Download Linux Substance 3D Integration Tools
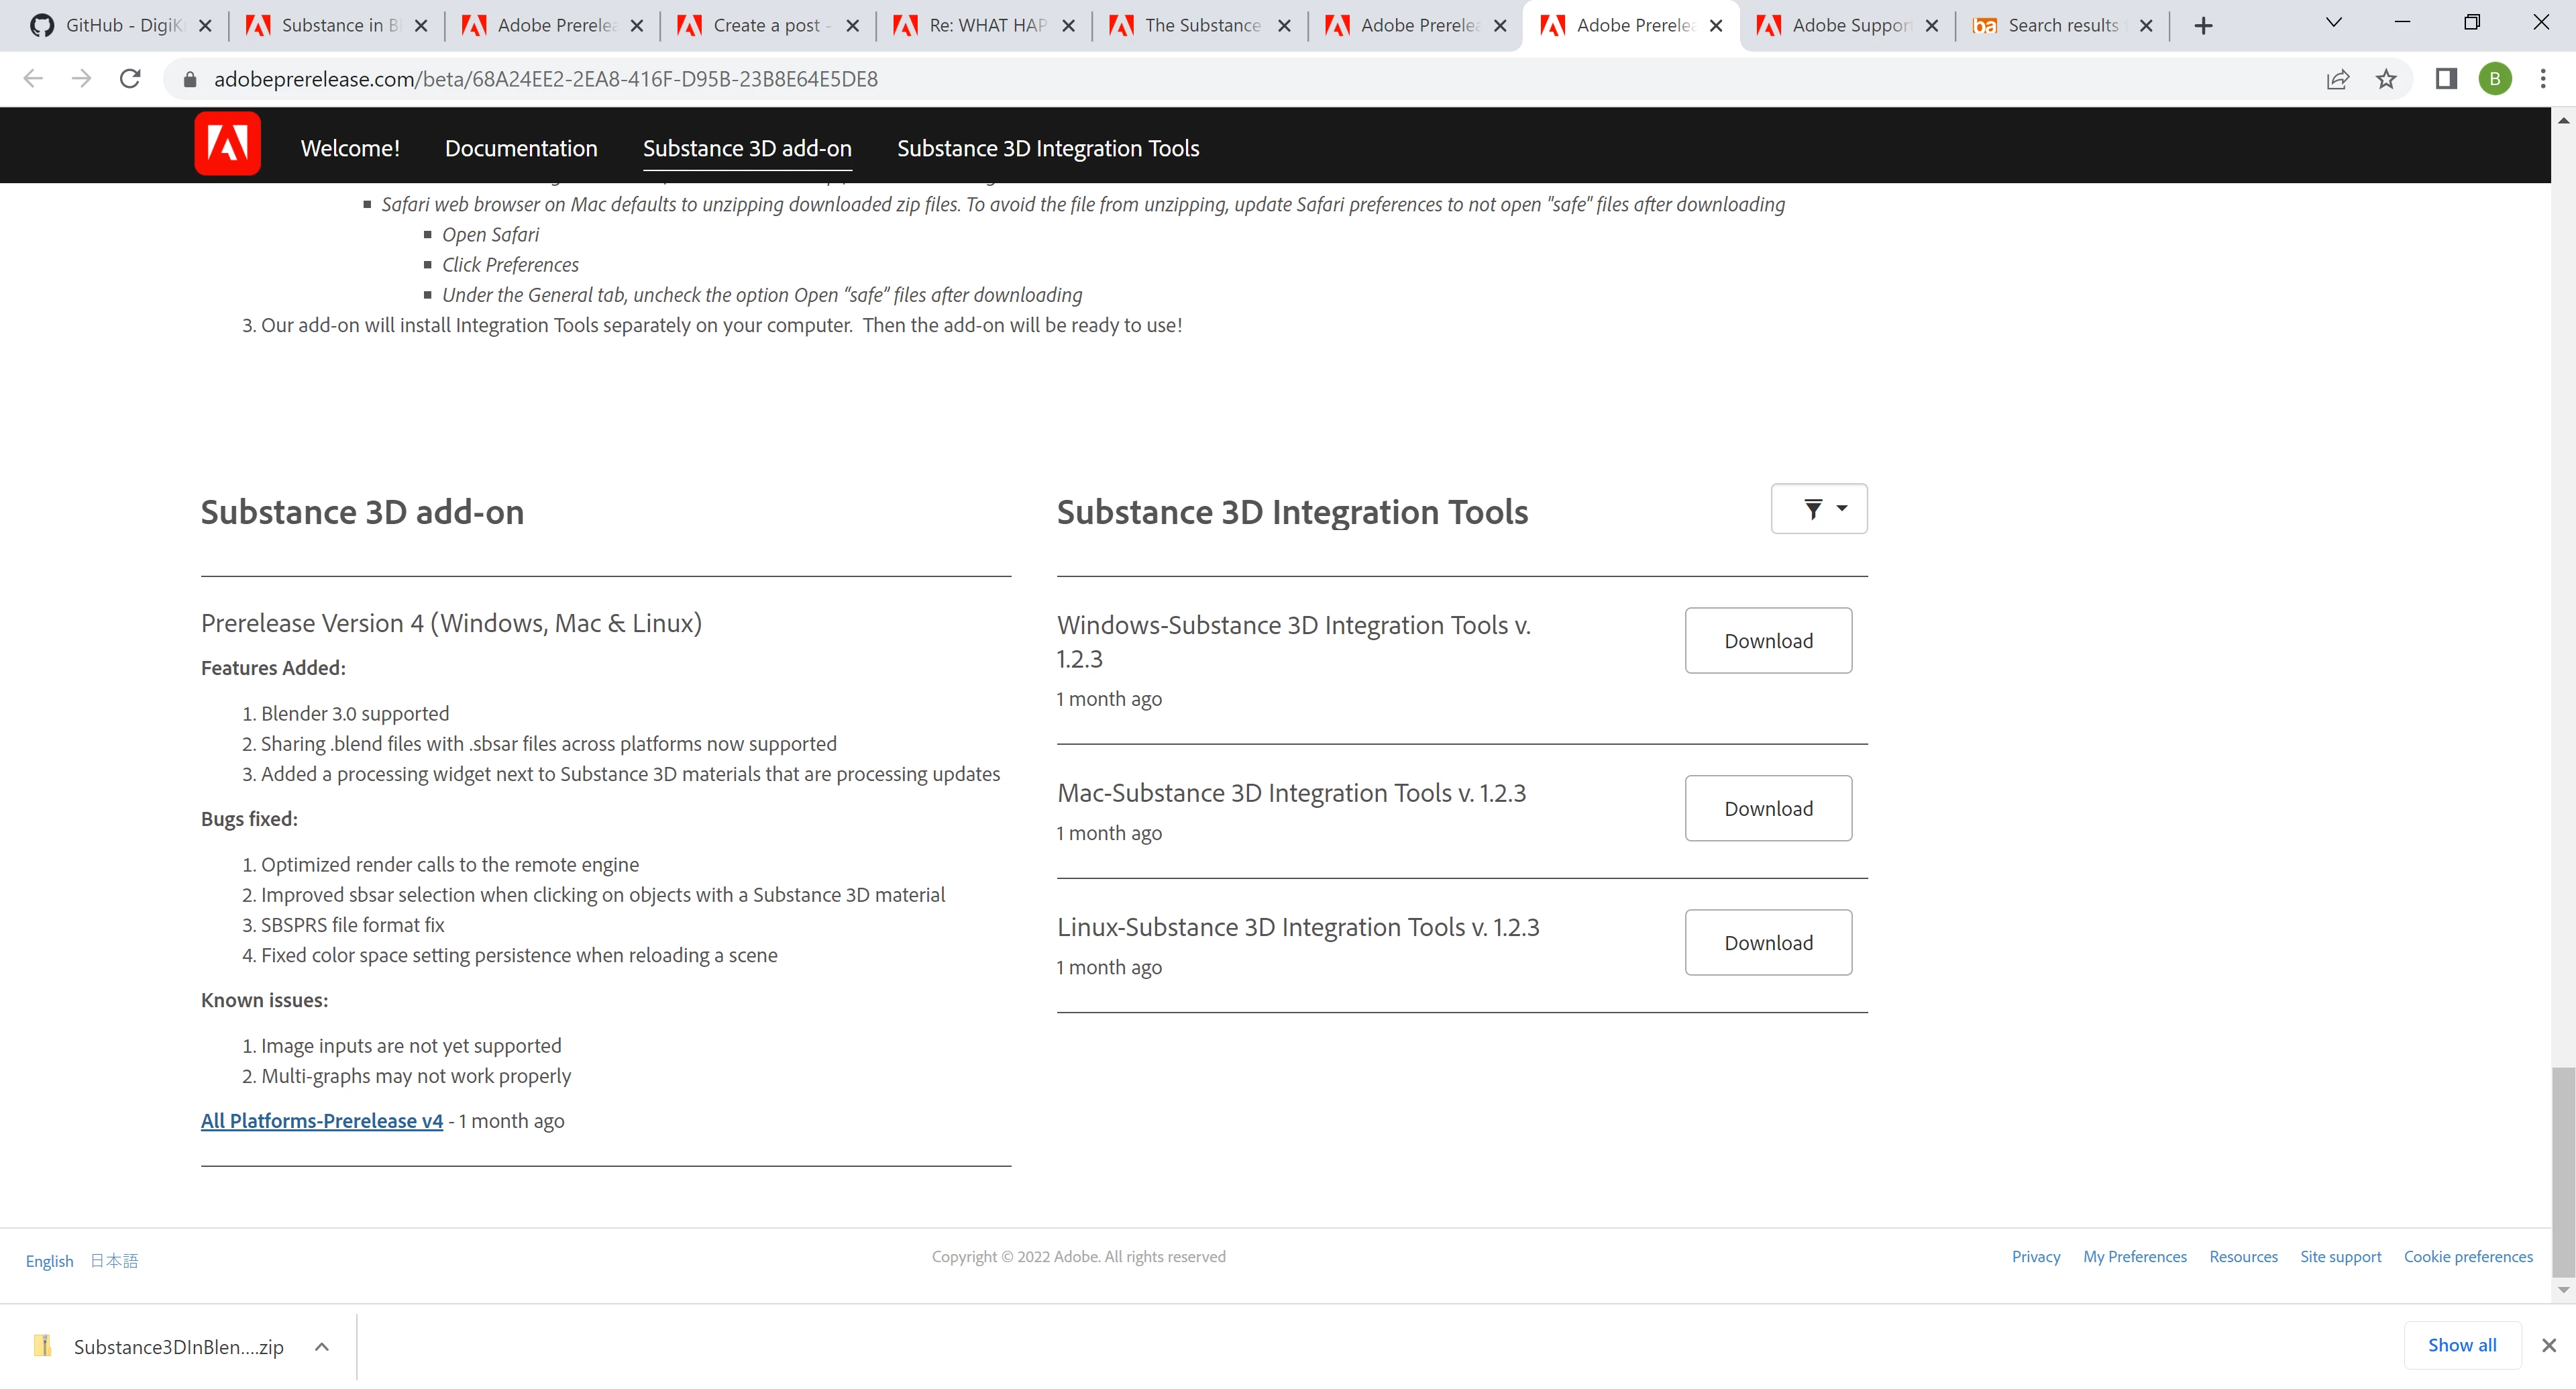 tap(1767, 942)
